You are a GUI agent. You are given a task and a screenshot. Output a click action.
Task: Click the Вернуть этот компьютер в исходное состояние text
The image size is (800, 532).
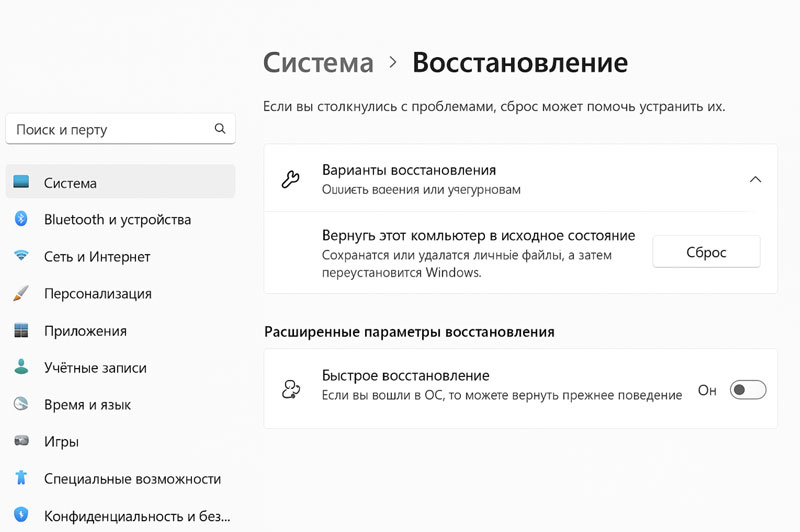[x=479, y=235]
